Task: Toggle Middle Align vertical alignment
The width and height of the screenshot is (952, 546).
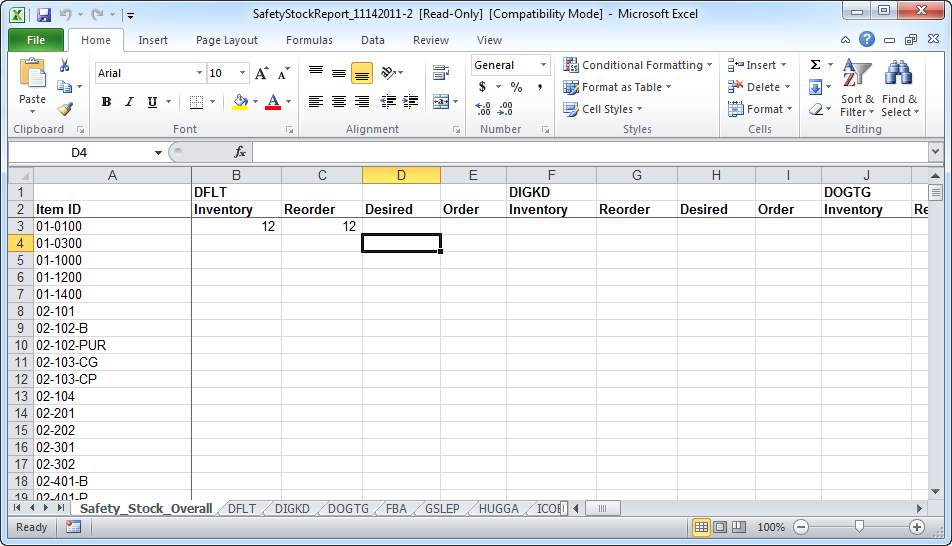Action: pyautogui.click(x=339, y=73)
